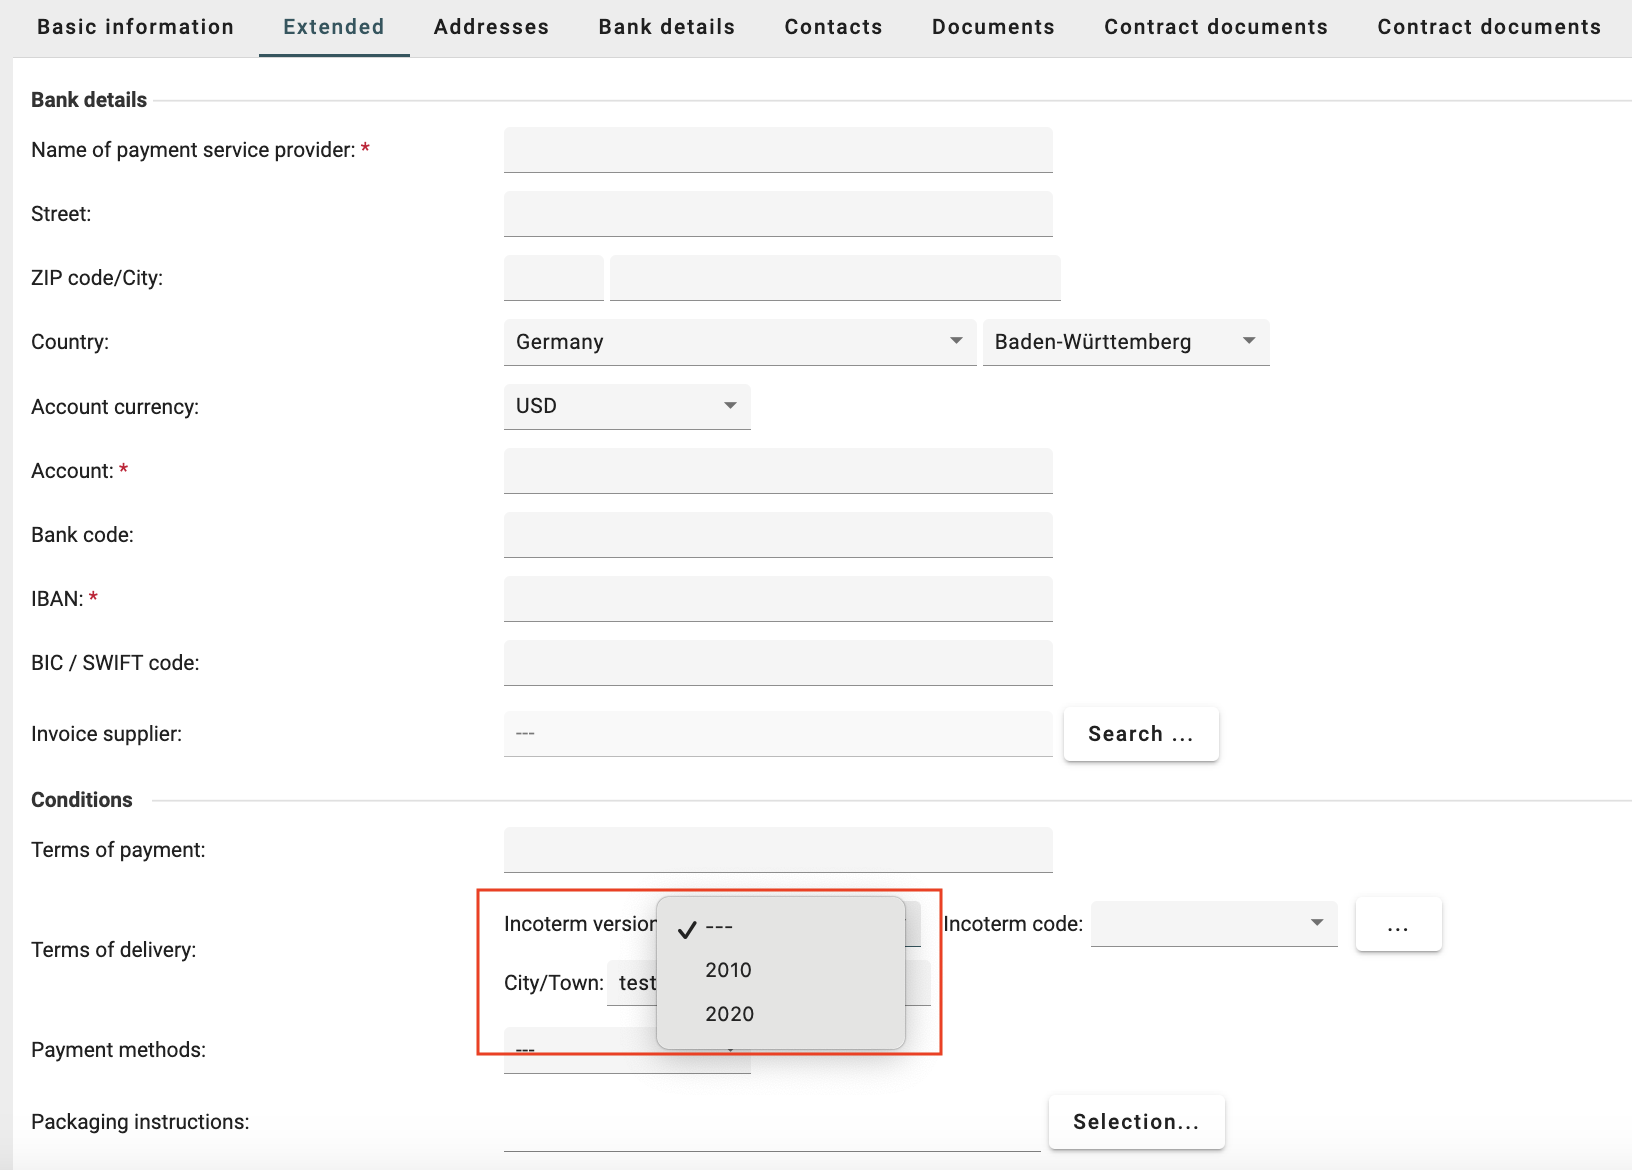Click the Terms of payment field
The width and height of the screenshot is (1632, 1170).
[x=777, y=849]
